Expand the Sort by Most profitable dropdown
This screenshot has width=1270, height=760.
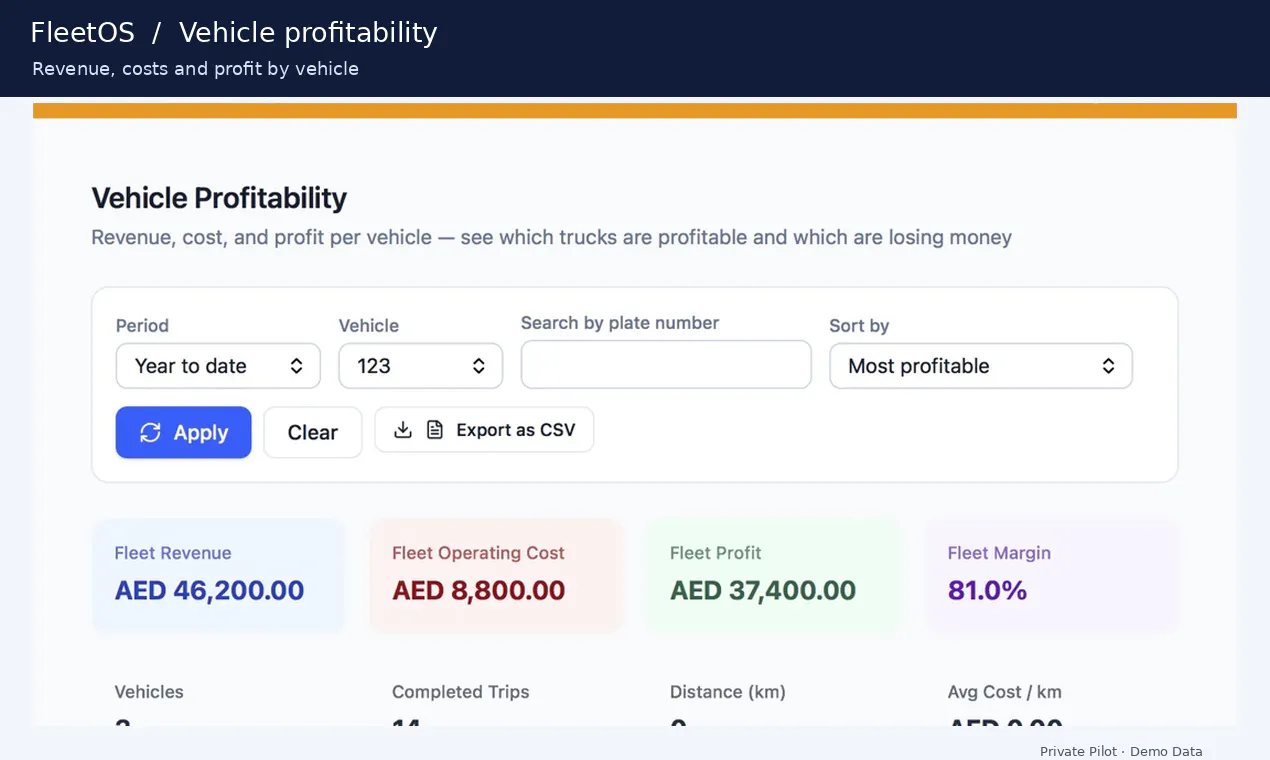pos(981,366)
